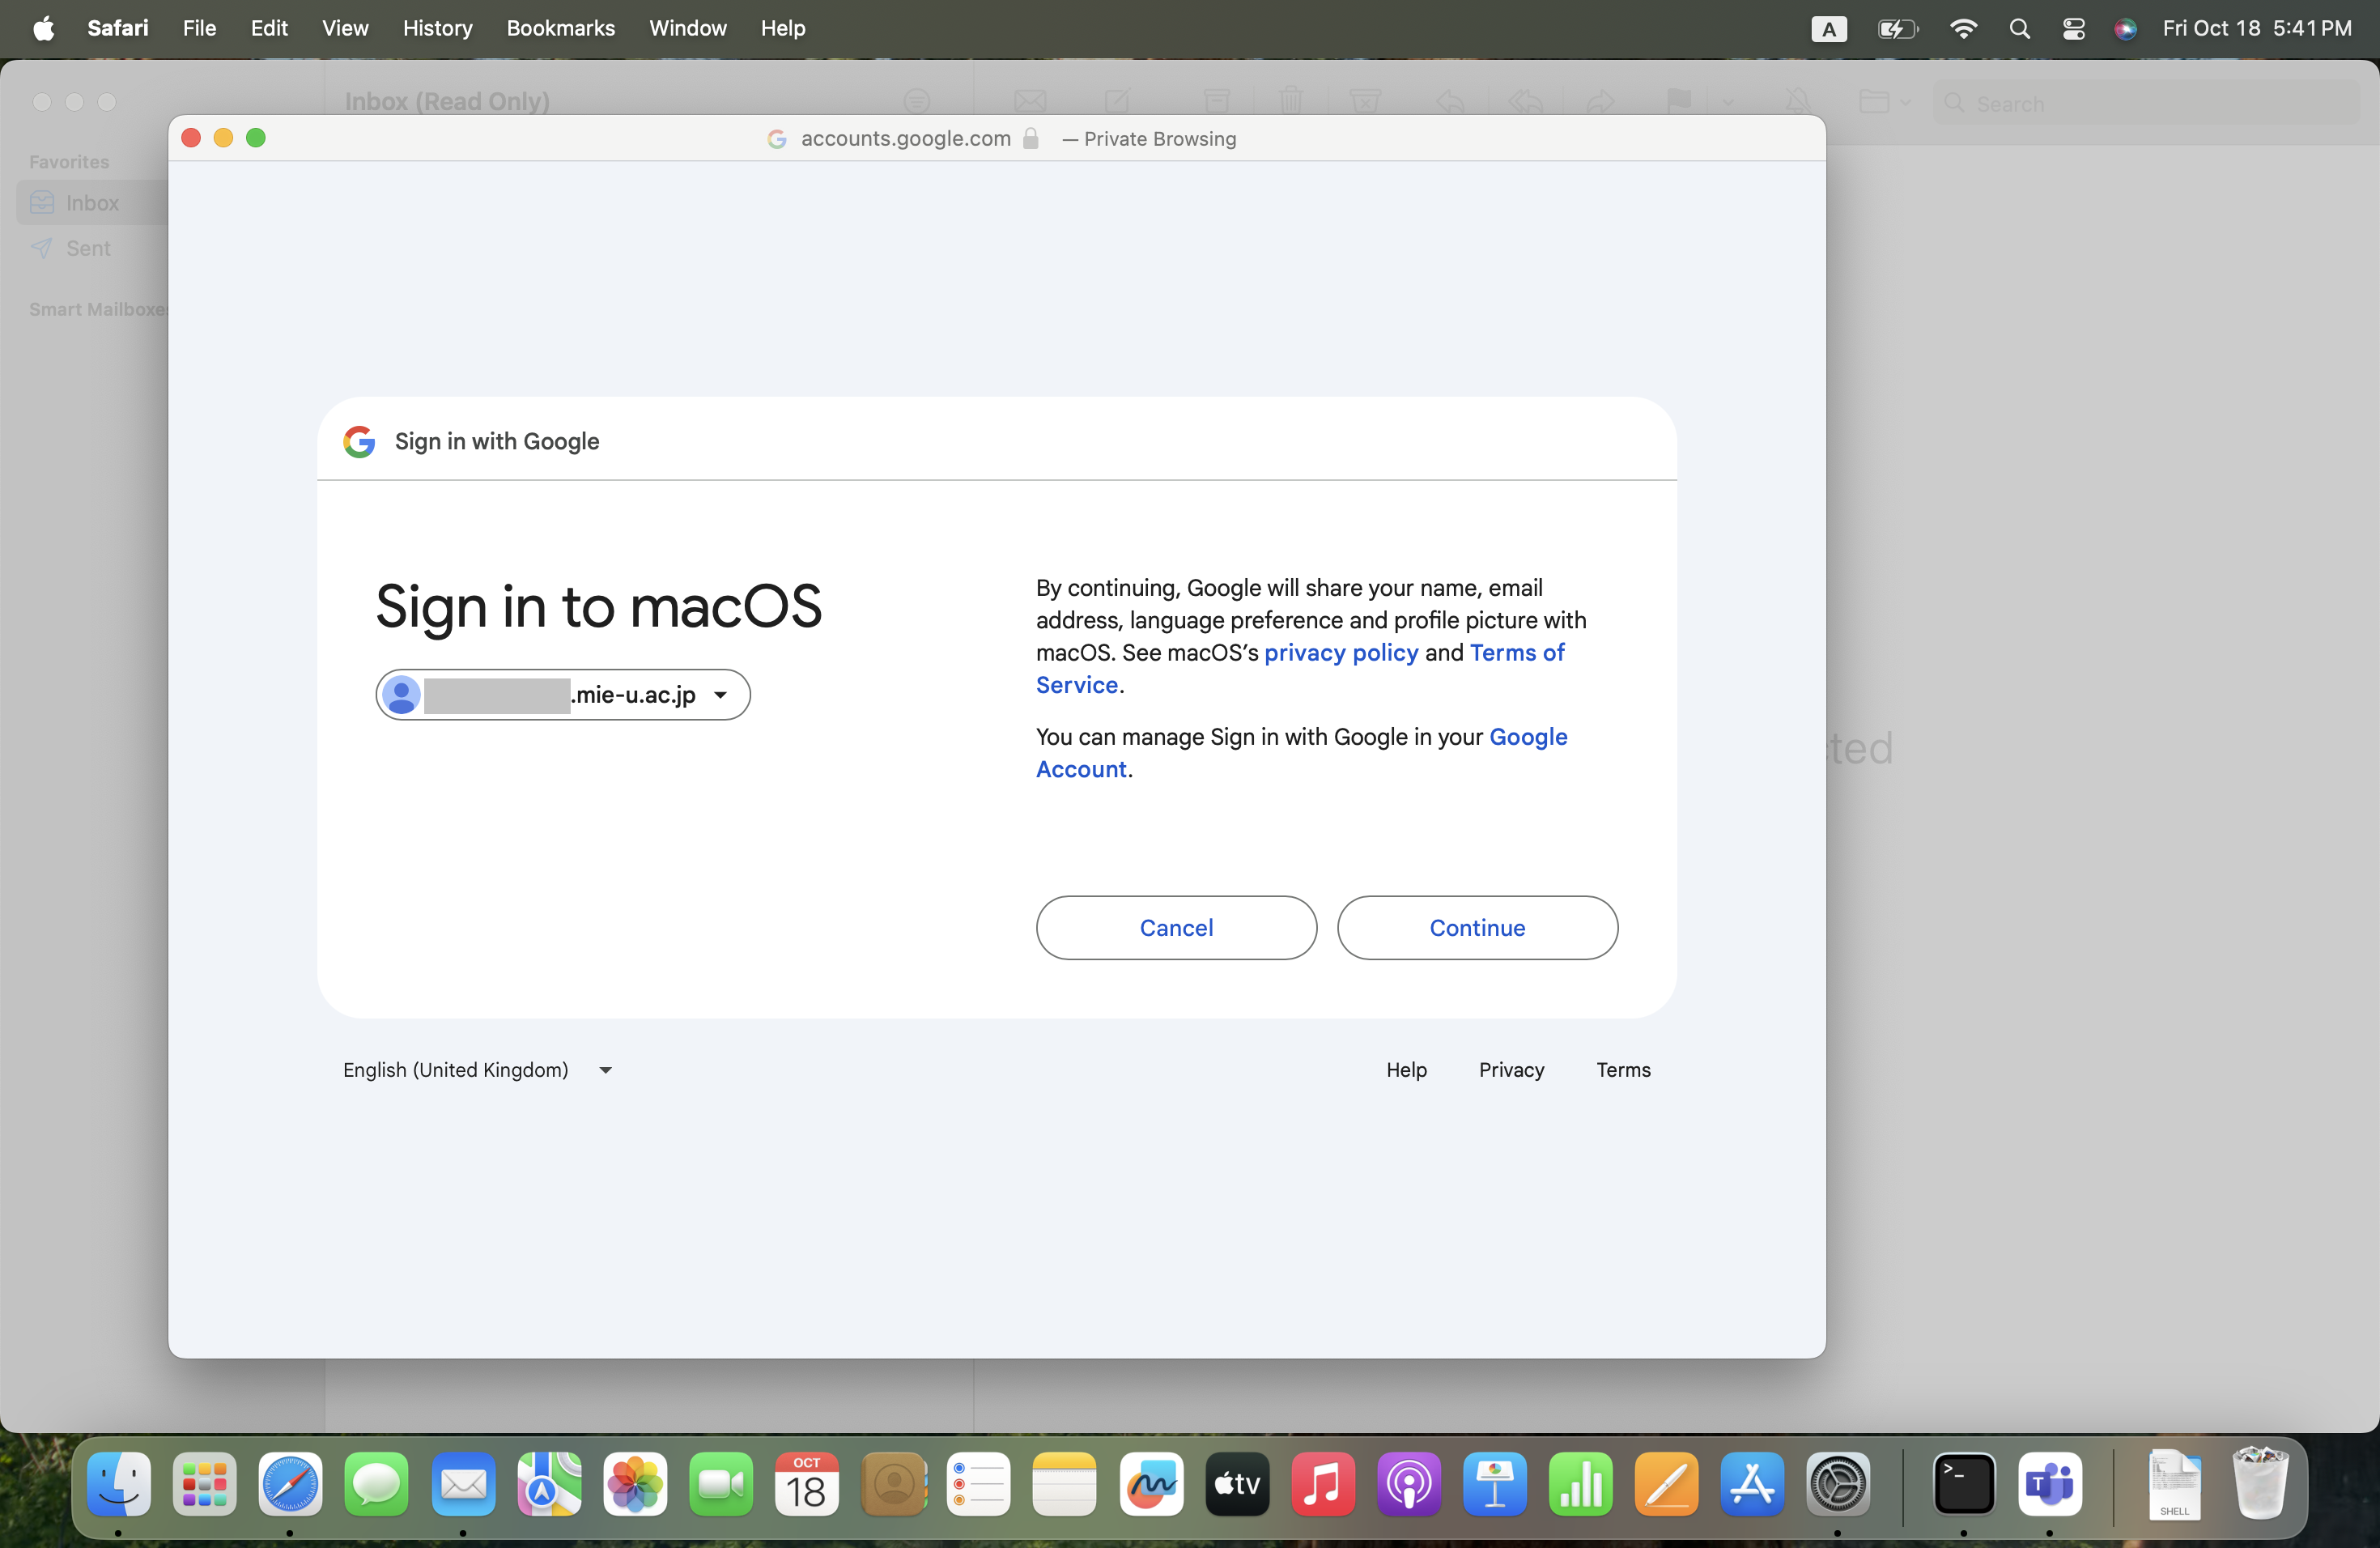The image size is (2380, 1548).
Task: Click the Siri icon in the menu bar
Action: point(2125,28)
